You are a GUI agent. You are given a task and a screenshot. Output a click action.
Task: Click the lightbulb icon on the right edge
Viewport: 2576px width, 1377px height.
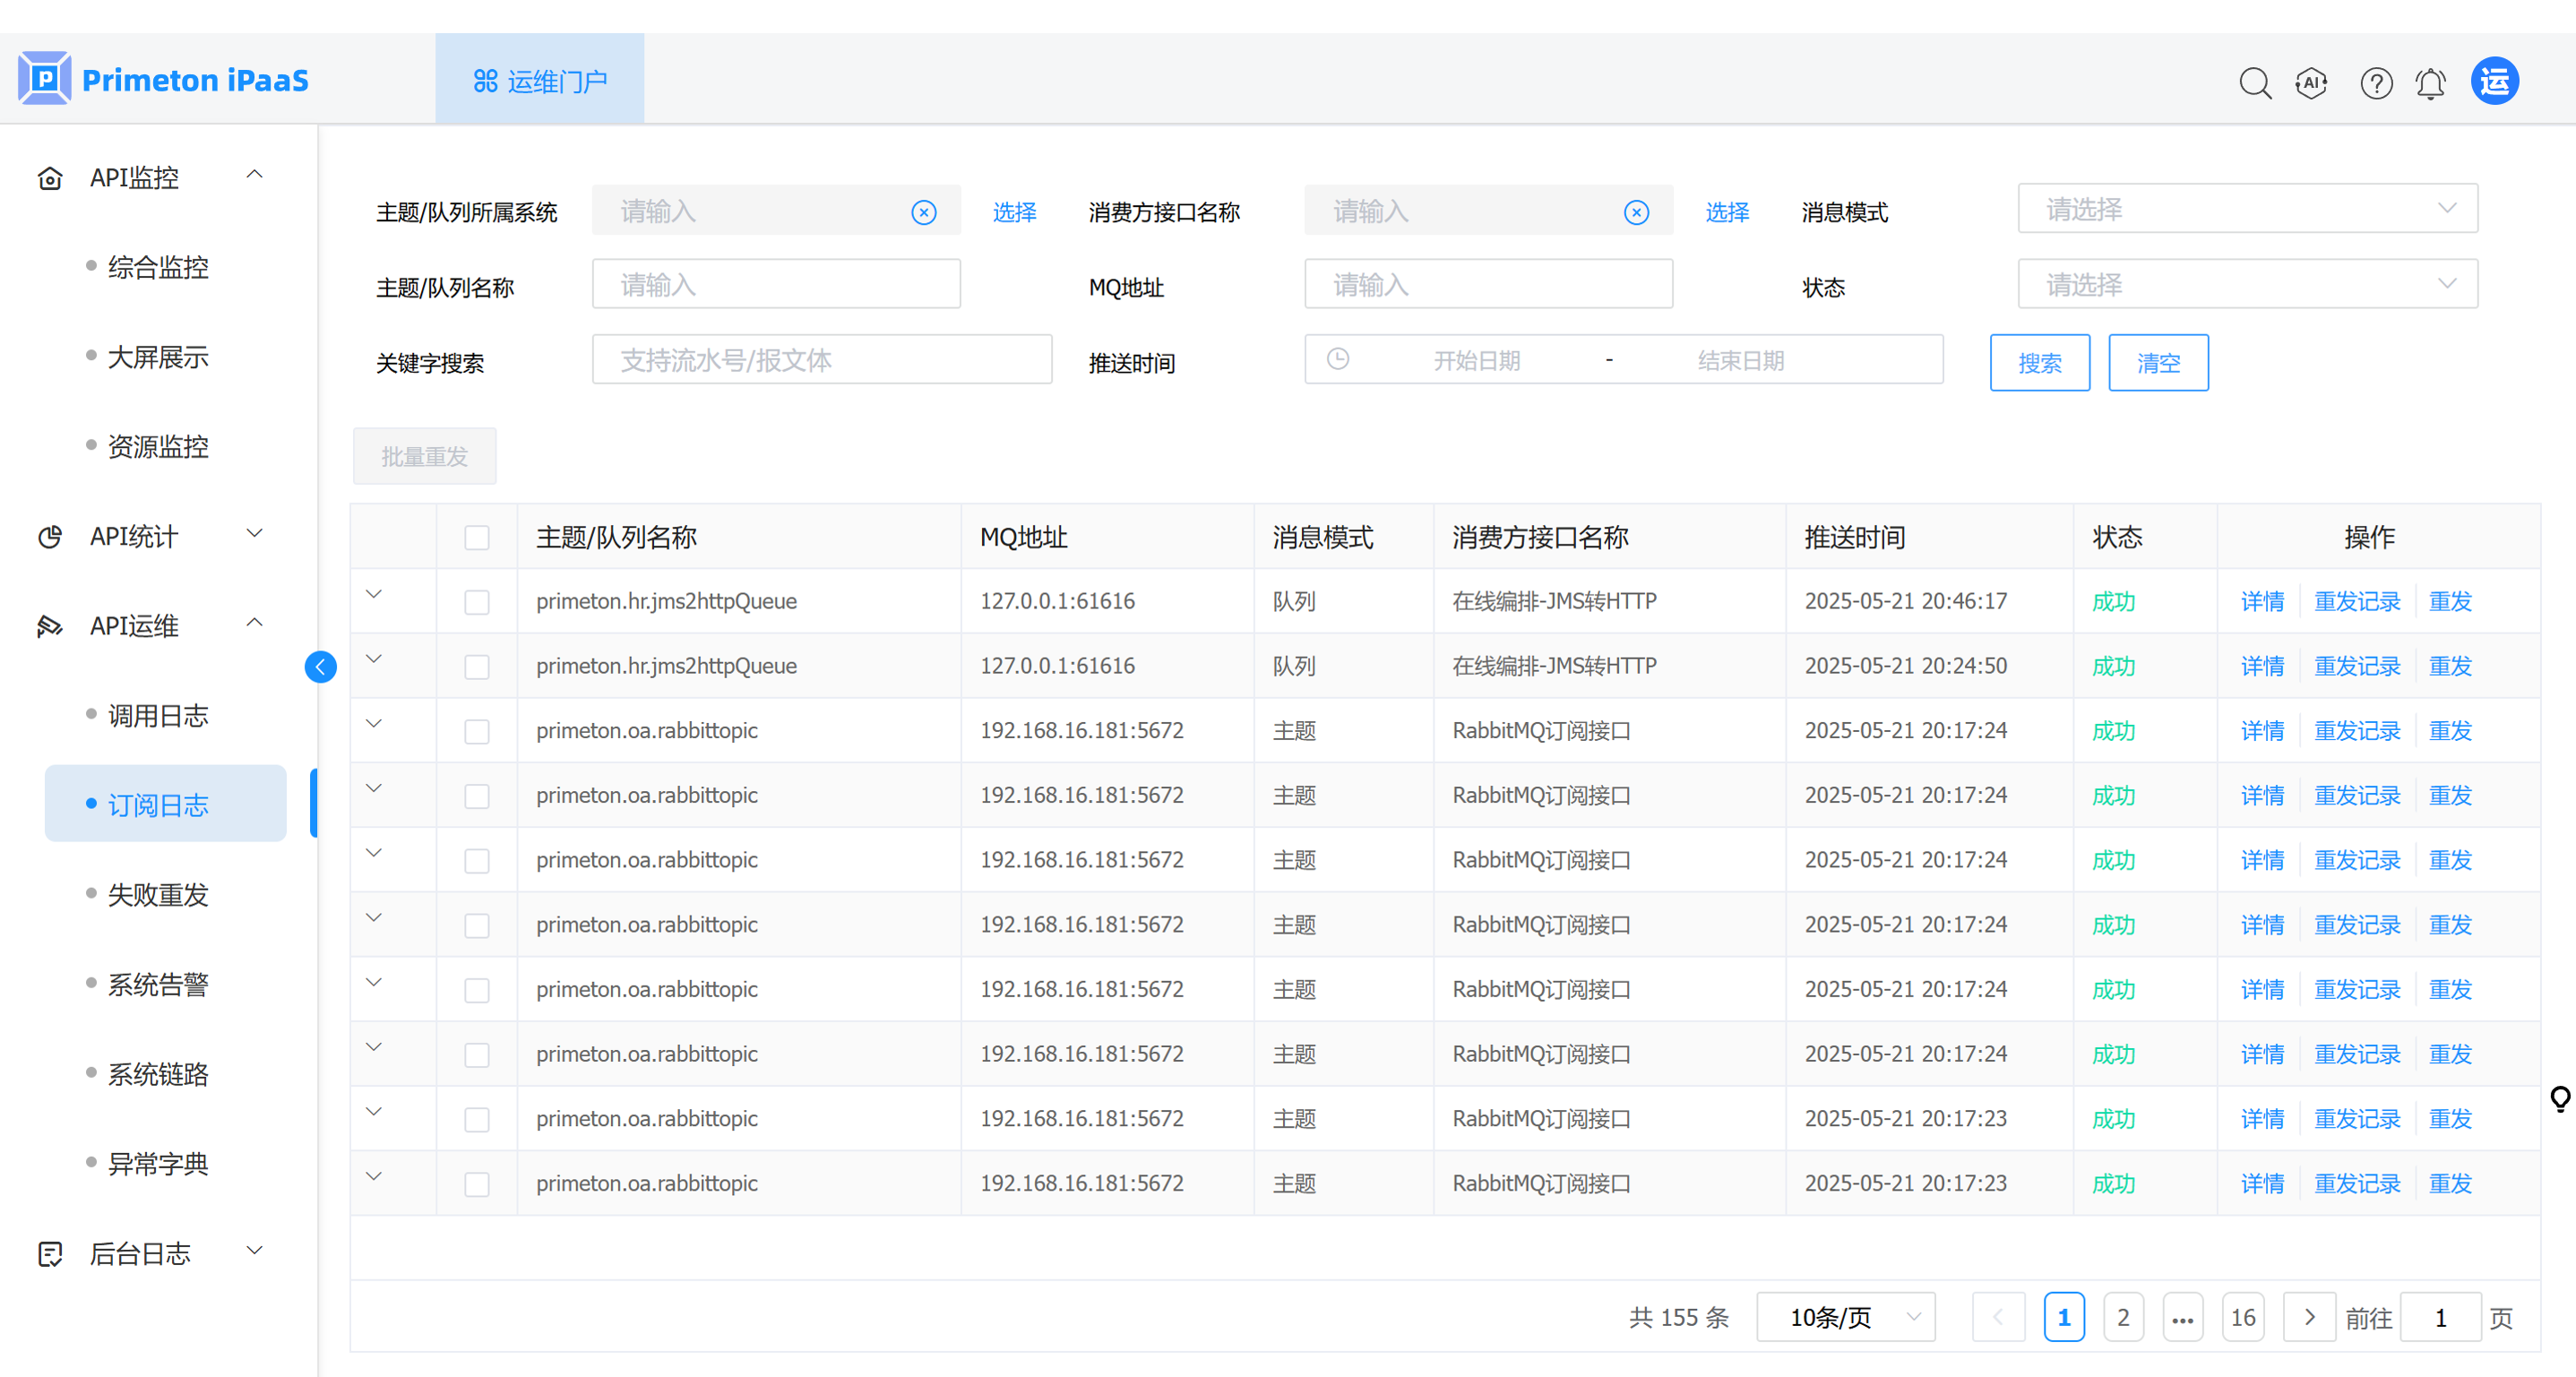2559,1098
